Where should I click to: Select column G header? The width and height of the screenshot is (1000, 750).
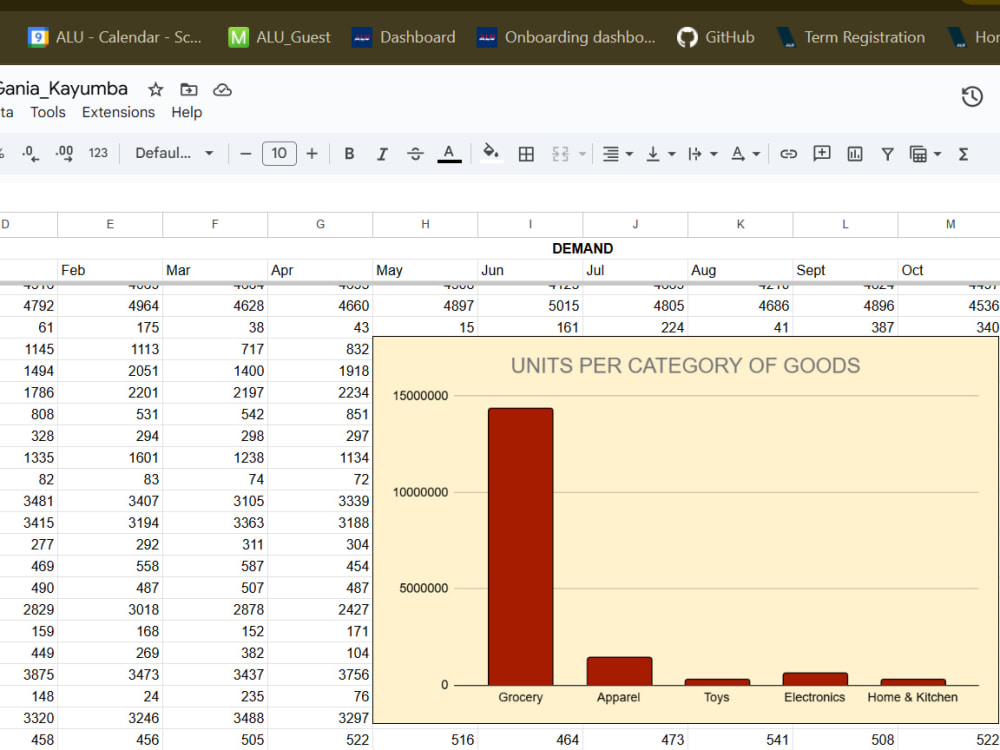click(x=320, y=224)
